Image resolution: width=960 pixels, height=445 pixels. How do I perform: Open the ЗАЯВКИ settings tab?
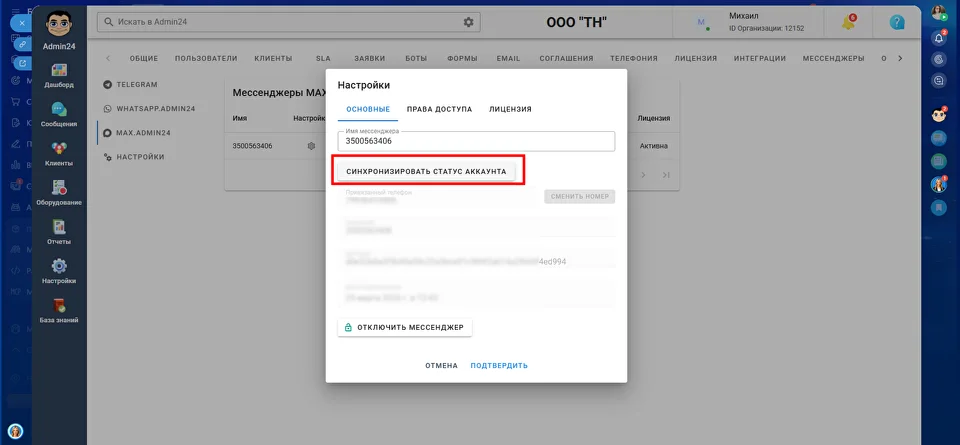pyautogui.click(x=370, y=59)
